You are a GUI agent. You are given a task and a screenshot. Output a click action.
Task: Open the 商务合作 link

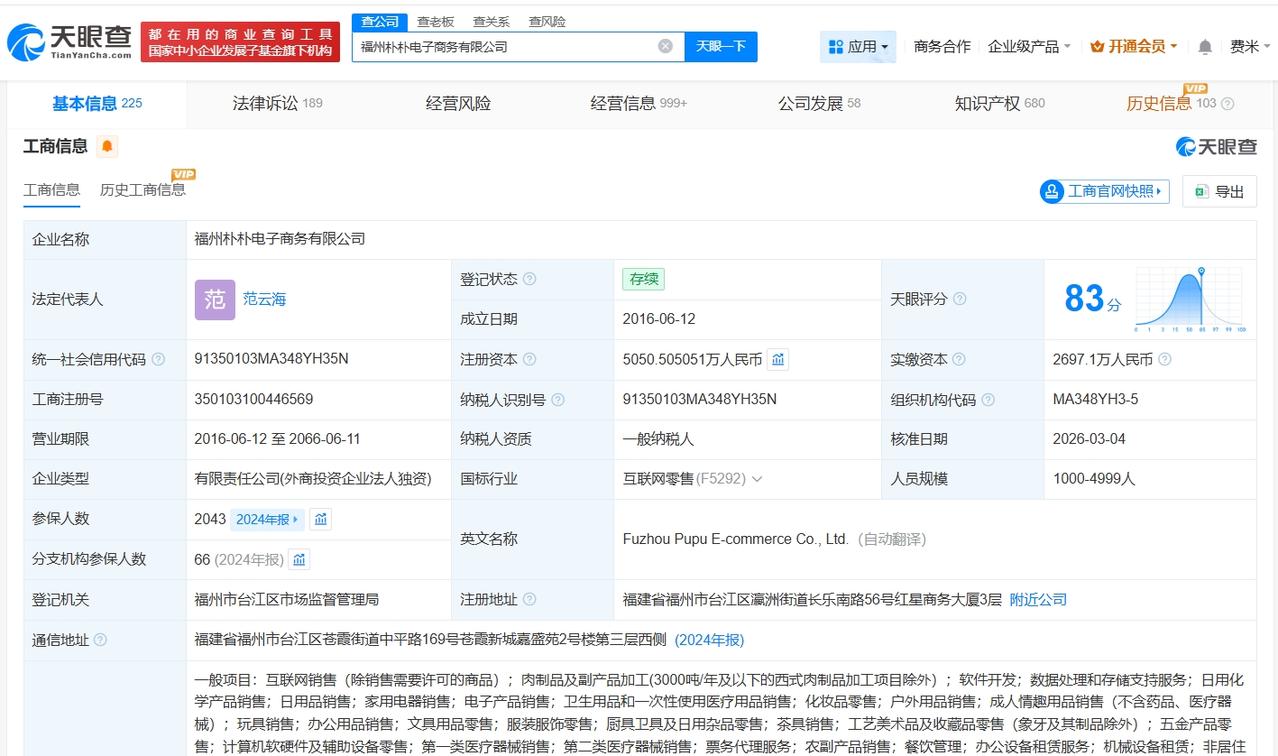942,46
